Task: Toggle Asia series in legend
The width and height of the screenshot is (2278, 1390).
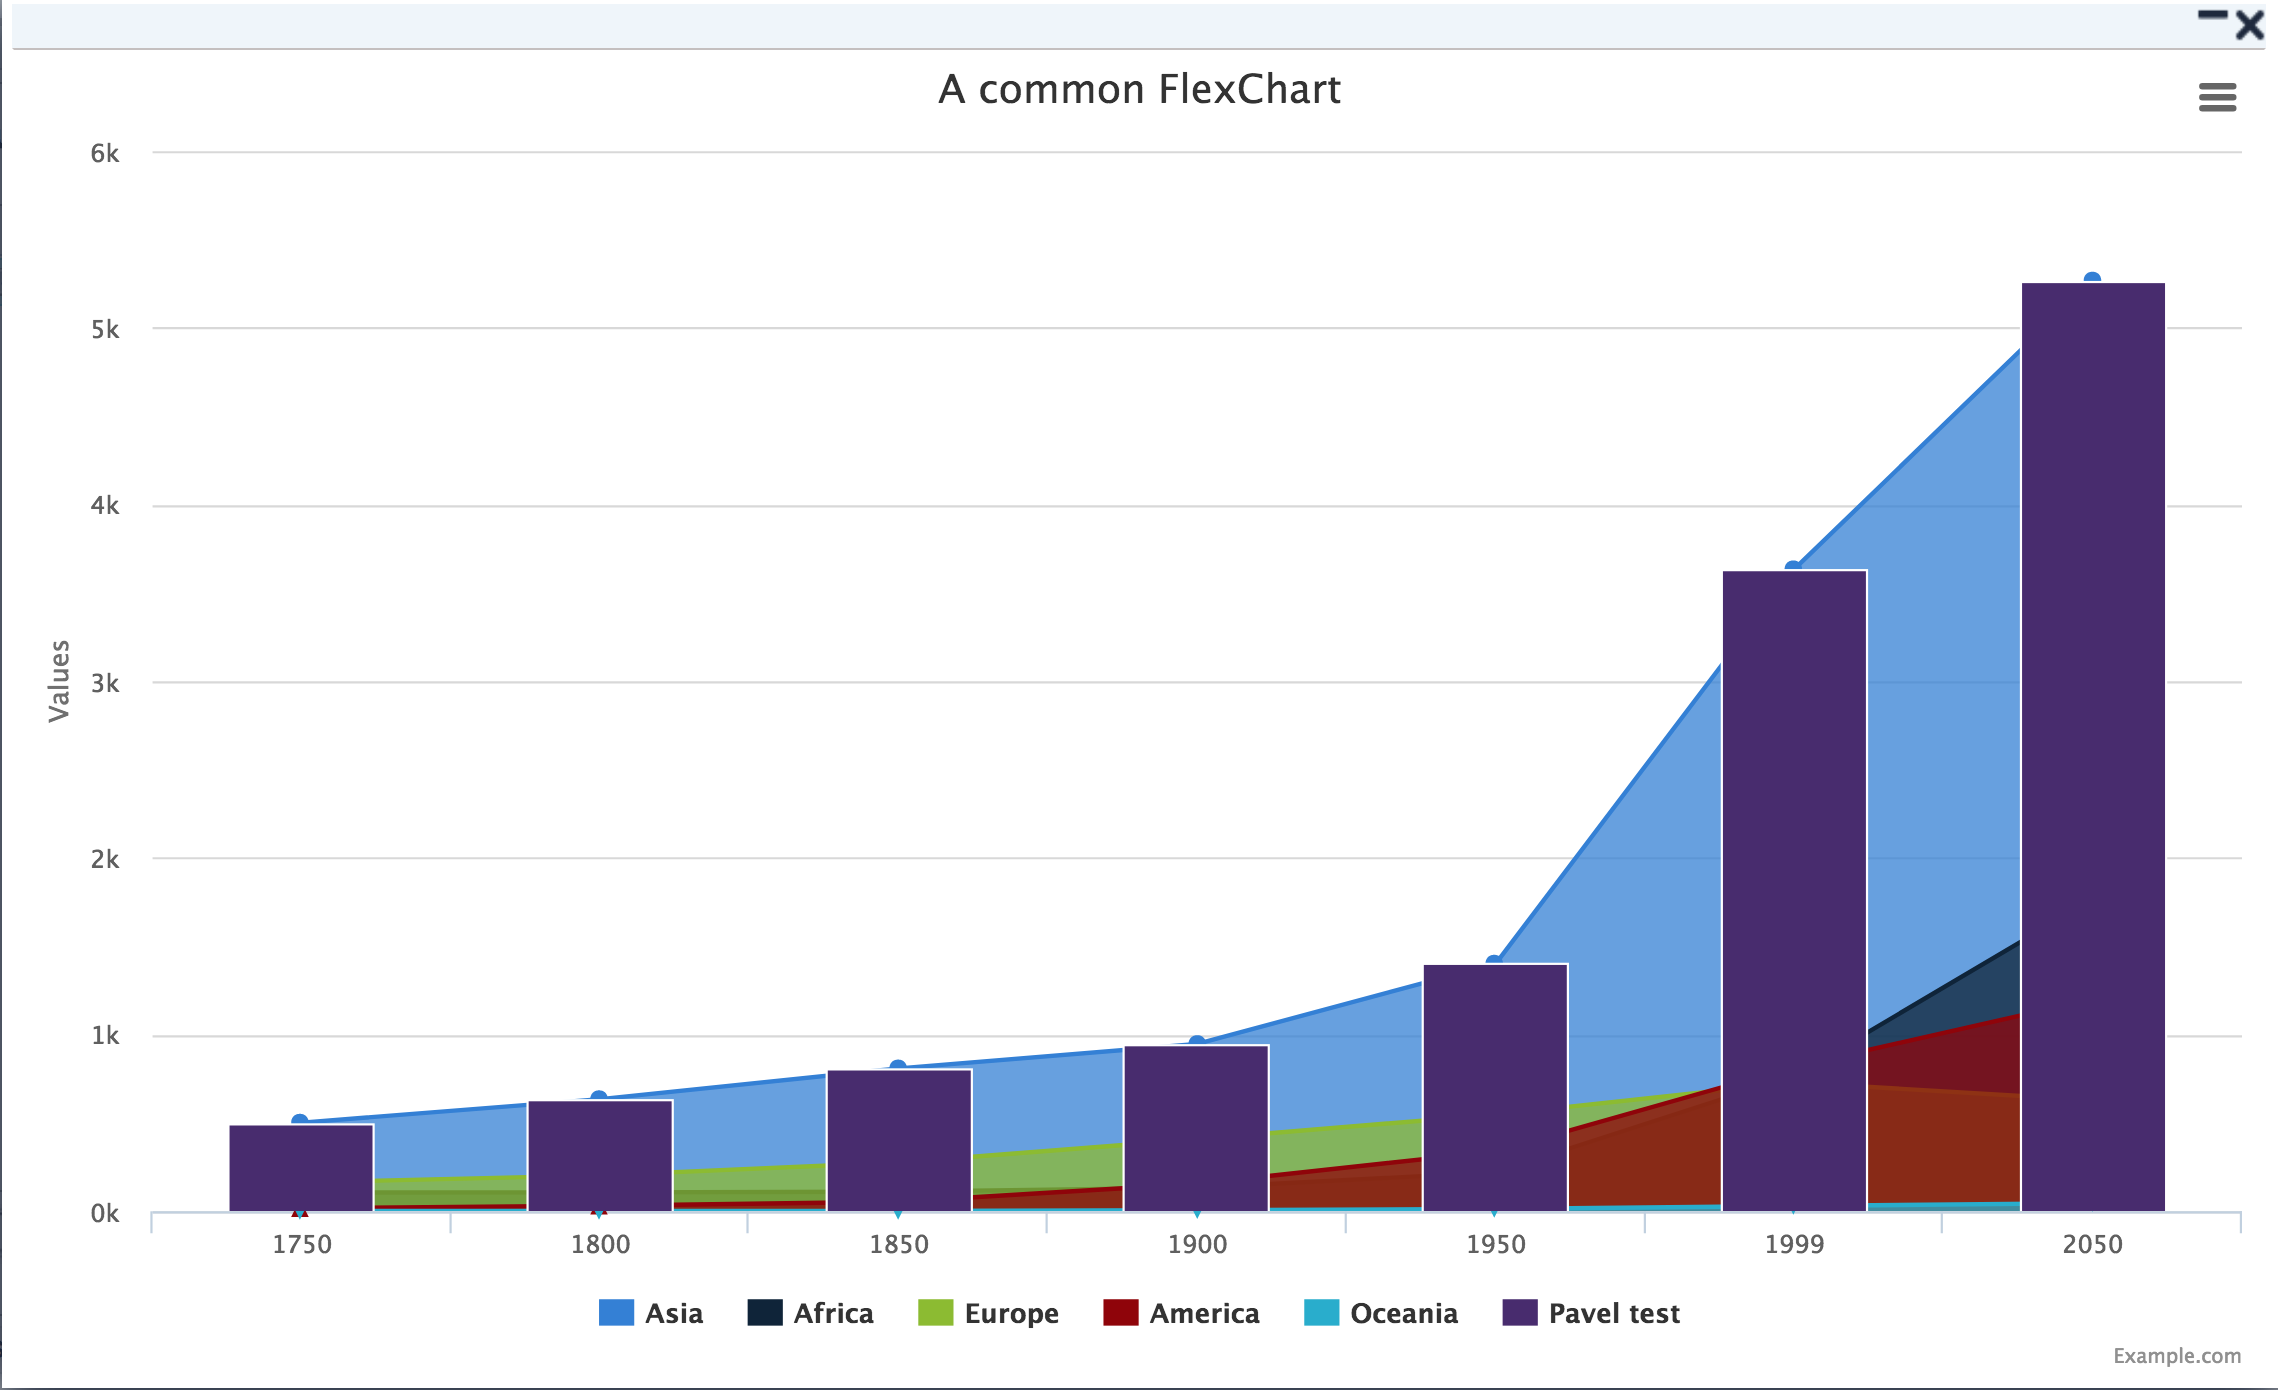Action: point(673,1313)
